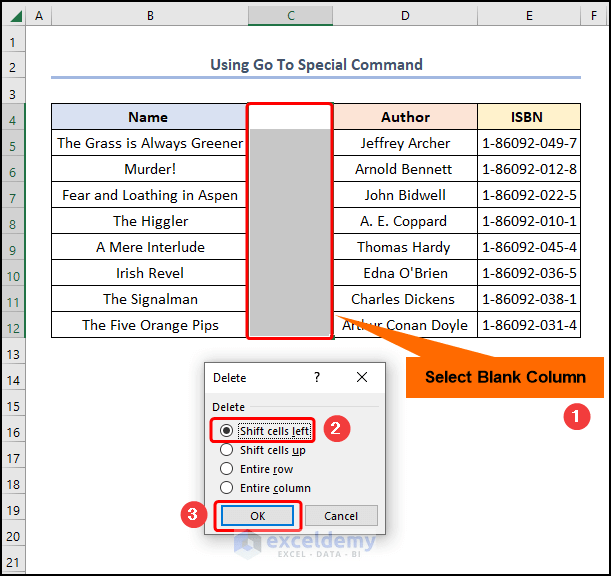Viewport: 611px width, 576px height.
Task: Click cell 'The Grass is Always Greener'
Action: 148,143
